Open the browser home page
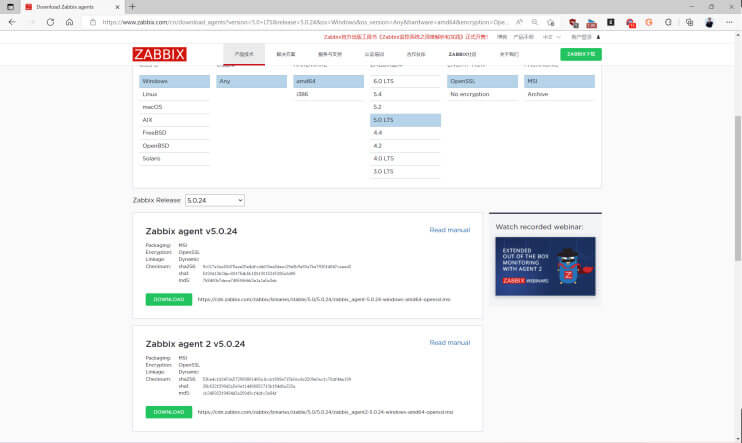The width and height of the screenshot is (742, 443). (70, 22)
